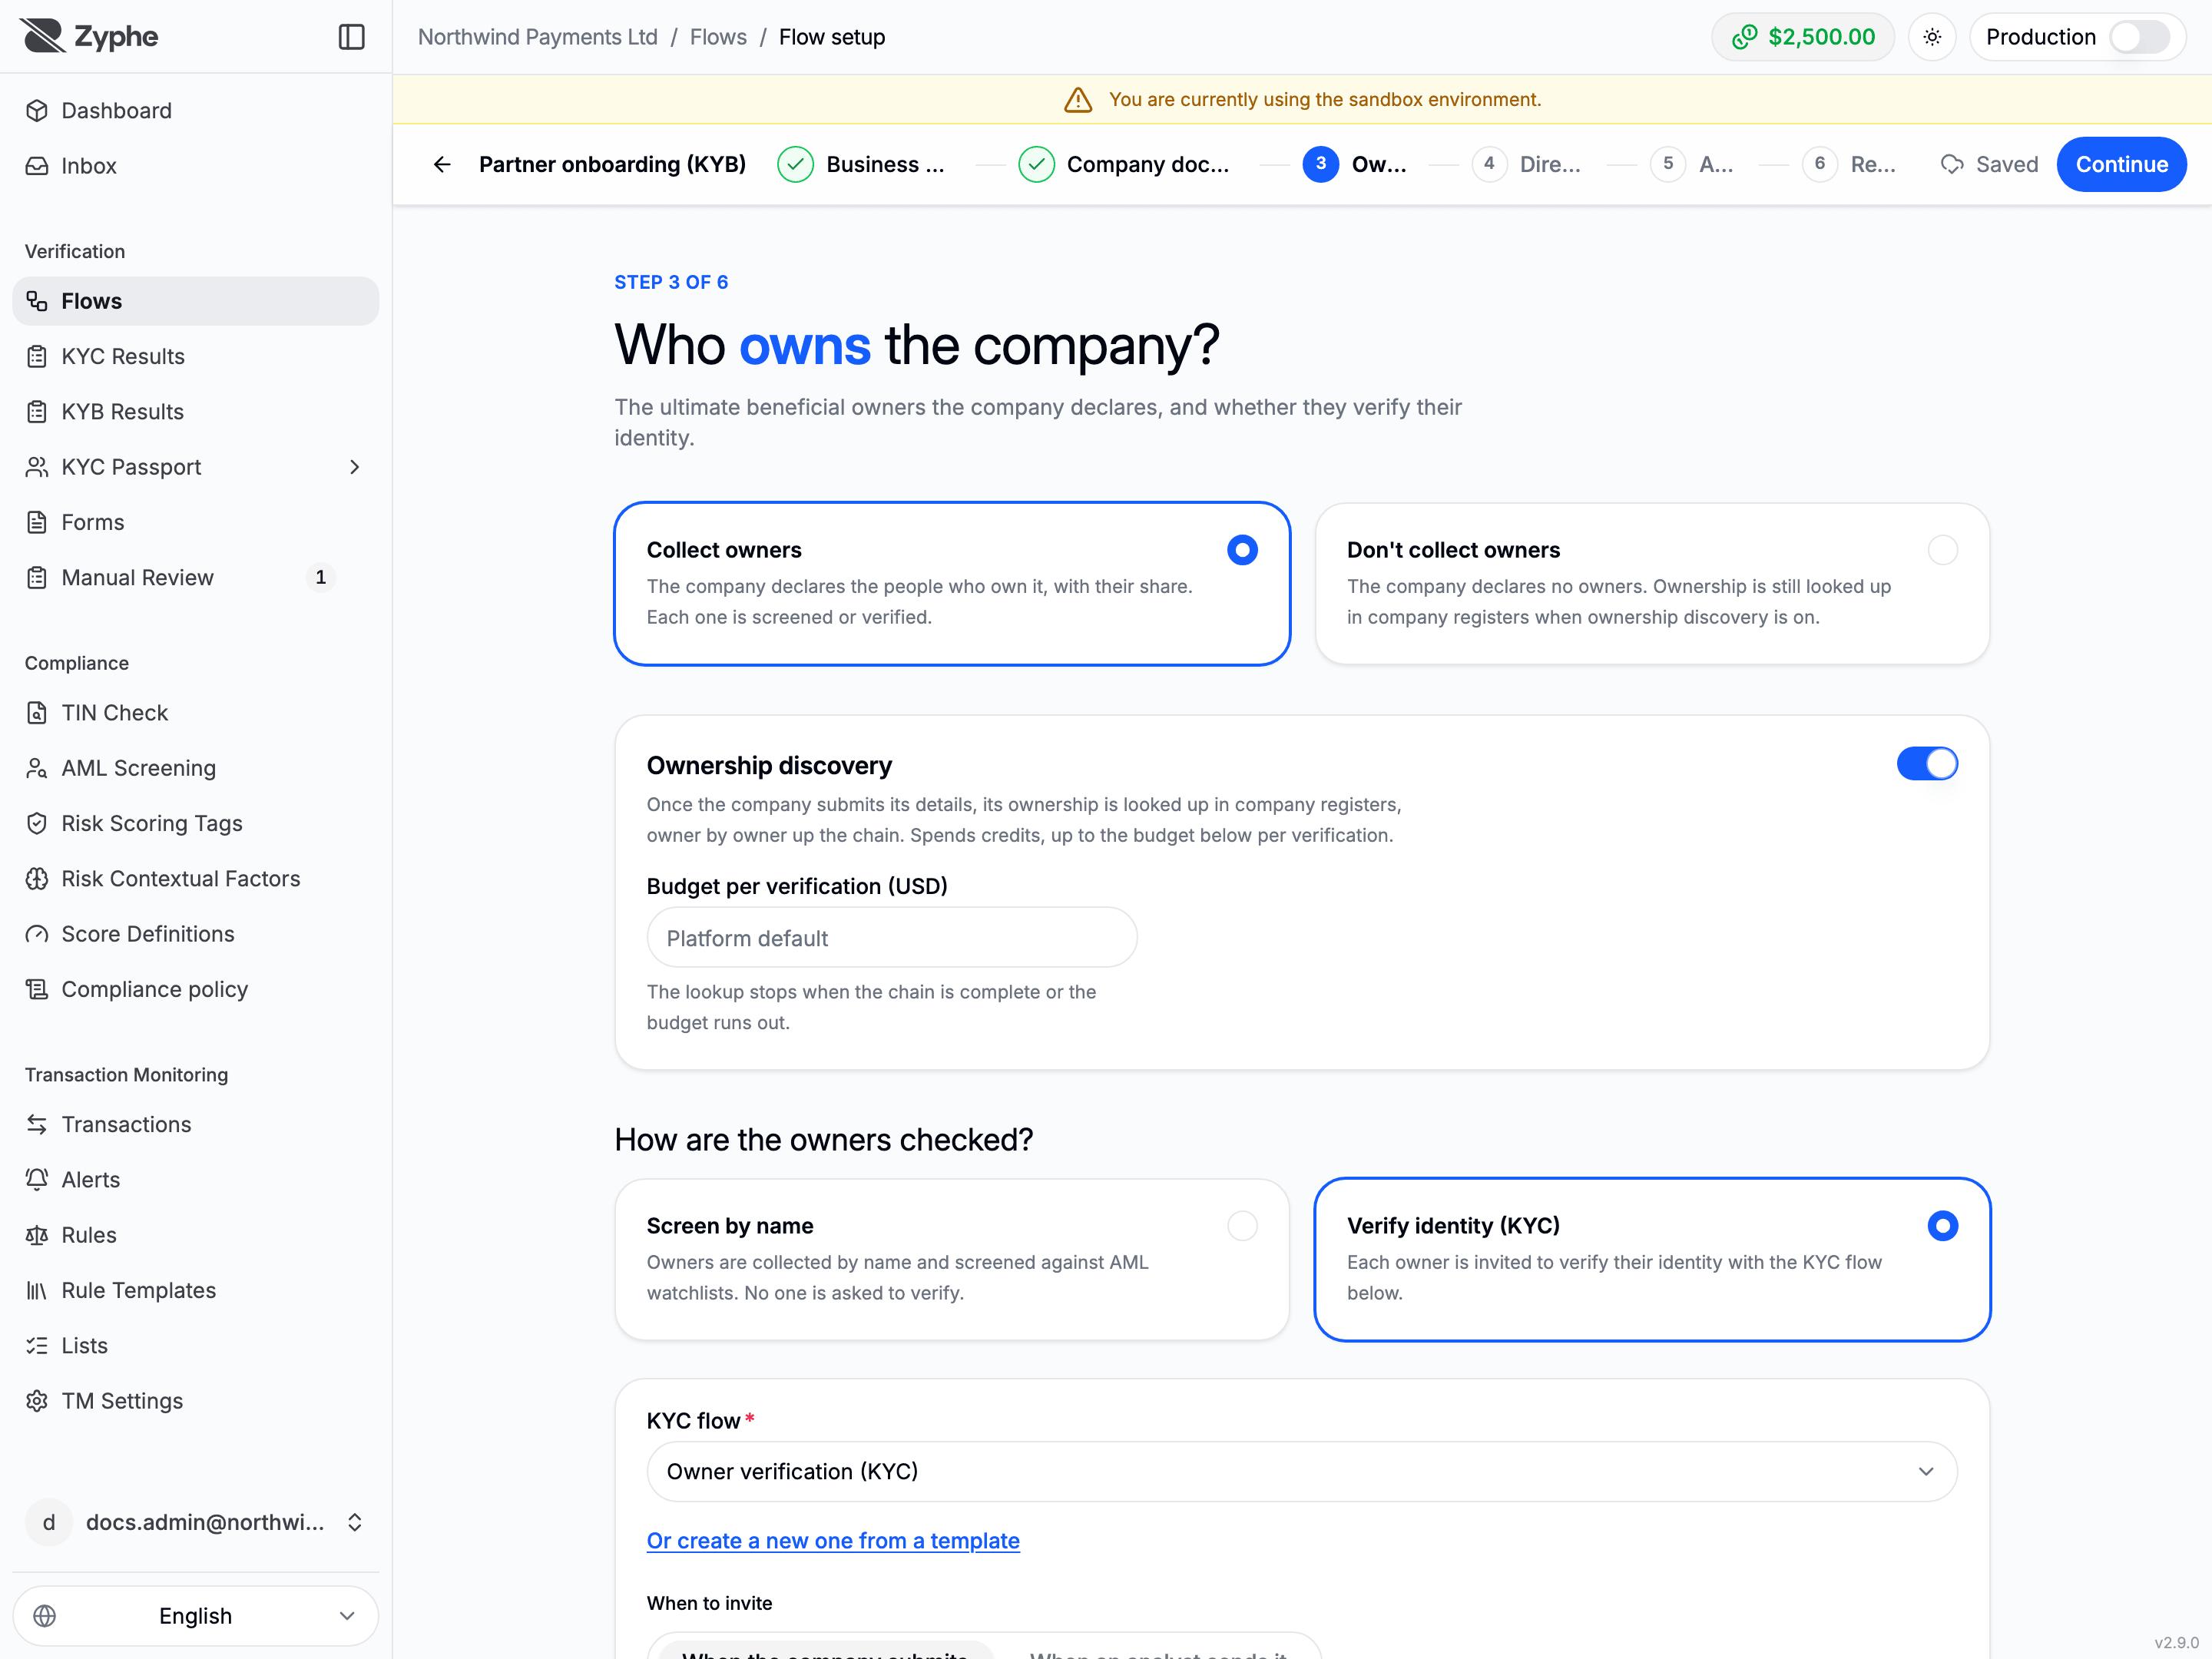Open Risk Scoring Tags
Image resolution: width=2212 pixels, height=1659 pixels.
click(x=196, y=823)
